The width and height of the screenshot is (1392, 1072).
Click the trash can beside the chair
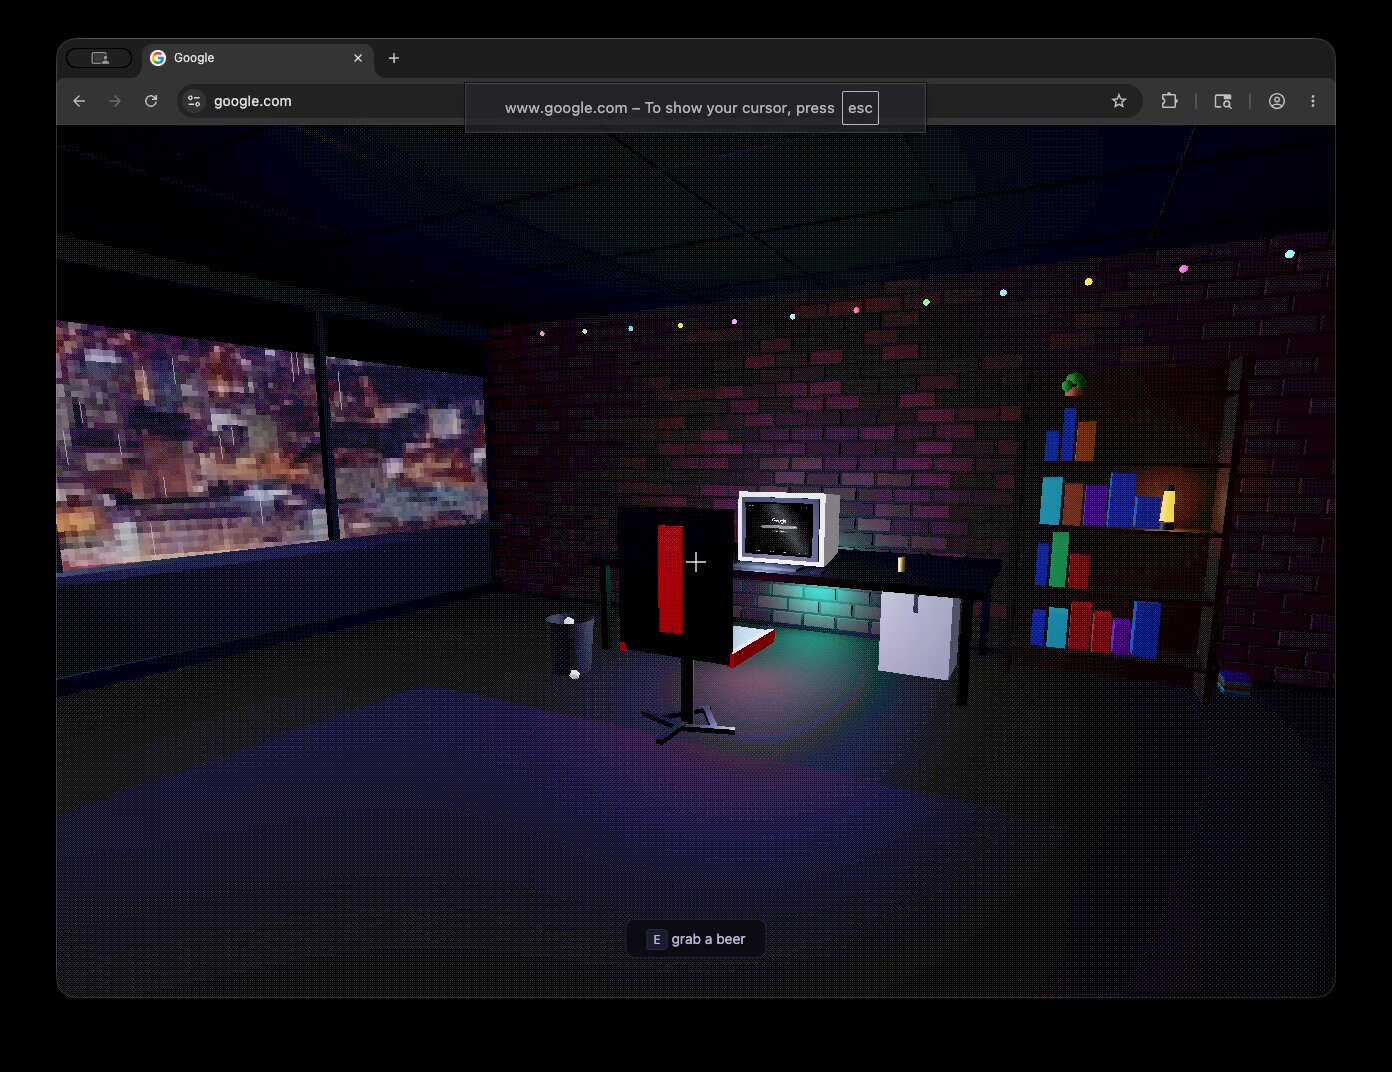tap(570, 643)
